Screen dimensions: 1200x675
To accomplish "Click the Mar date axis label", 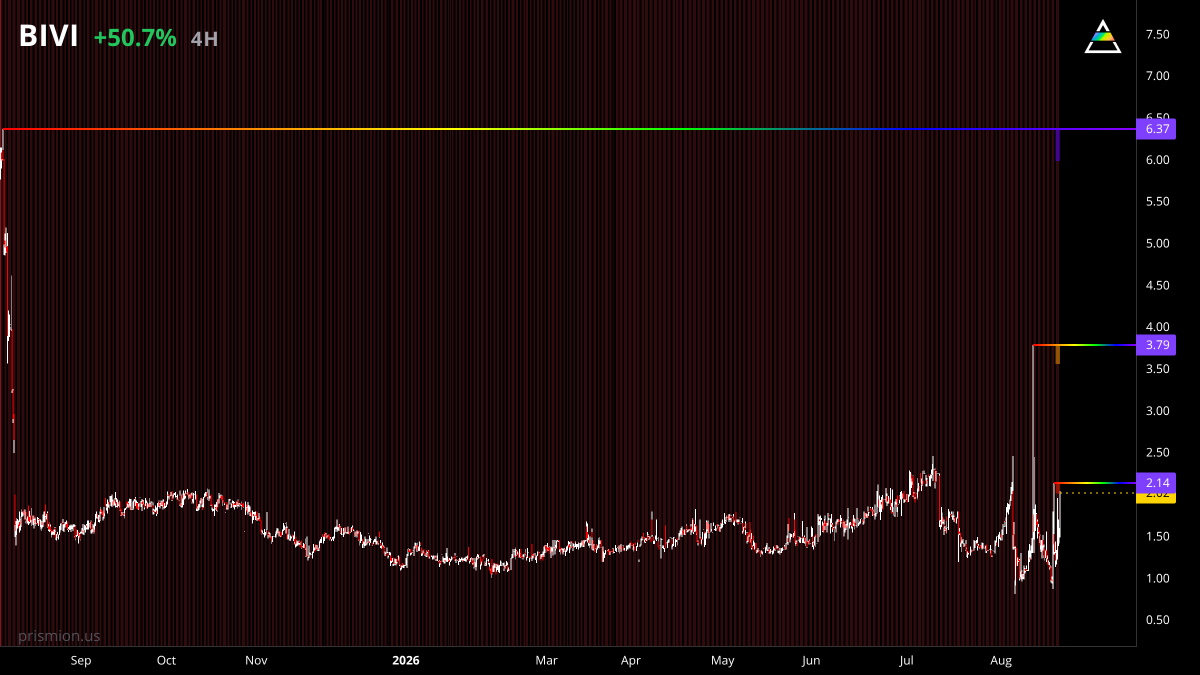I will pyautogui.click(x=546, y=660).
